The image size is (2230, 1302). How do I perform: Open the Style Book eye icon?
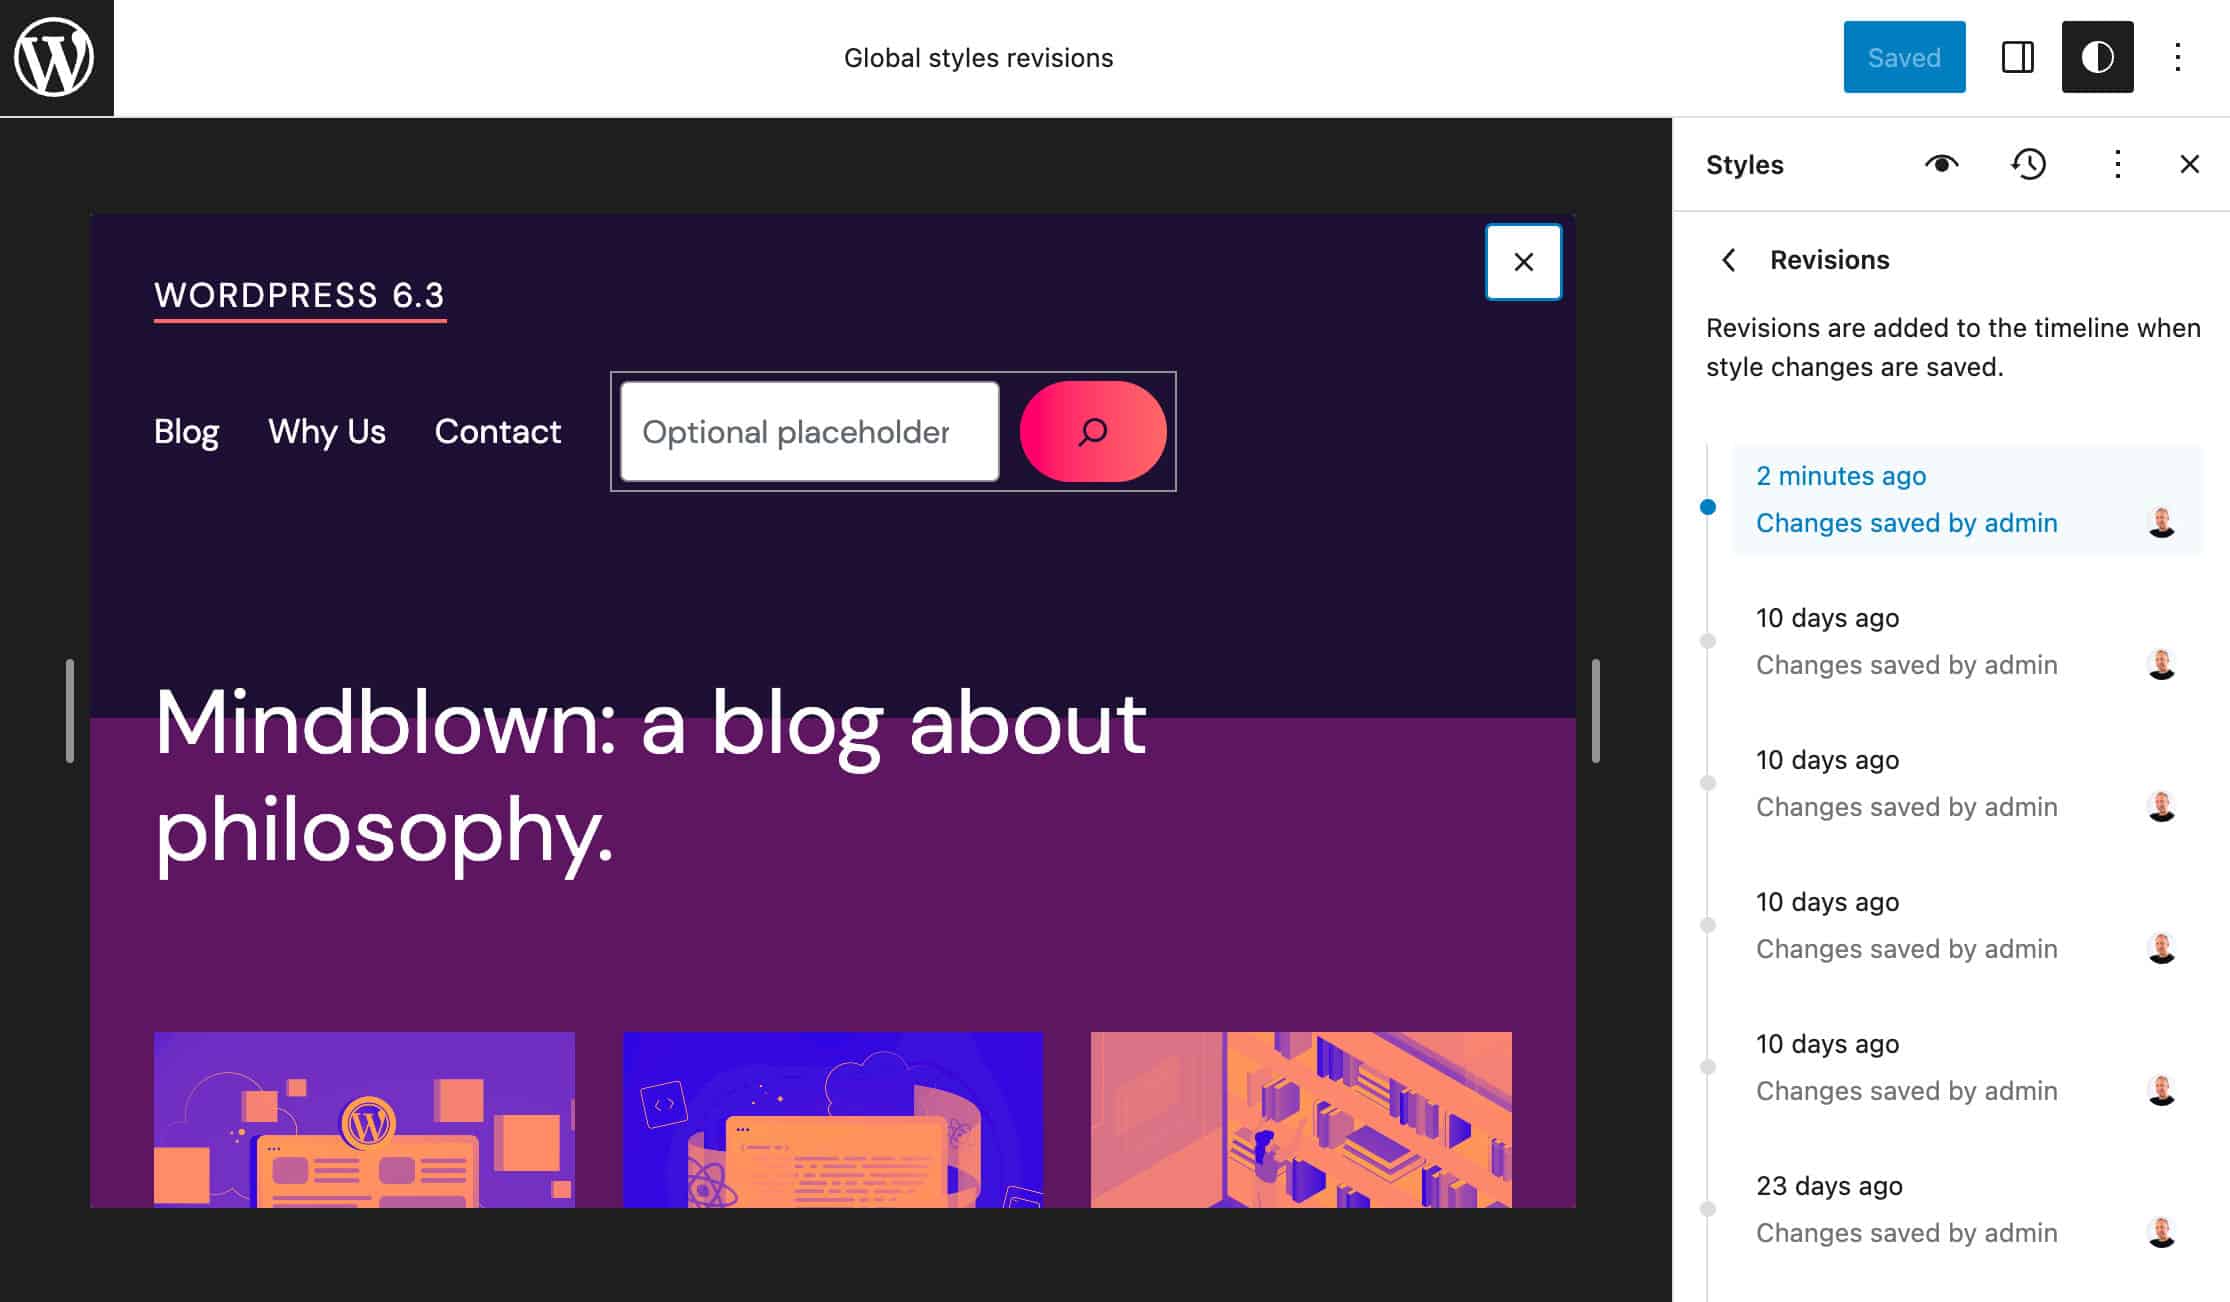(x=1941, y=164)
